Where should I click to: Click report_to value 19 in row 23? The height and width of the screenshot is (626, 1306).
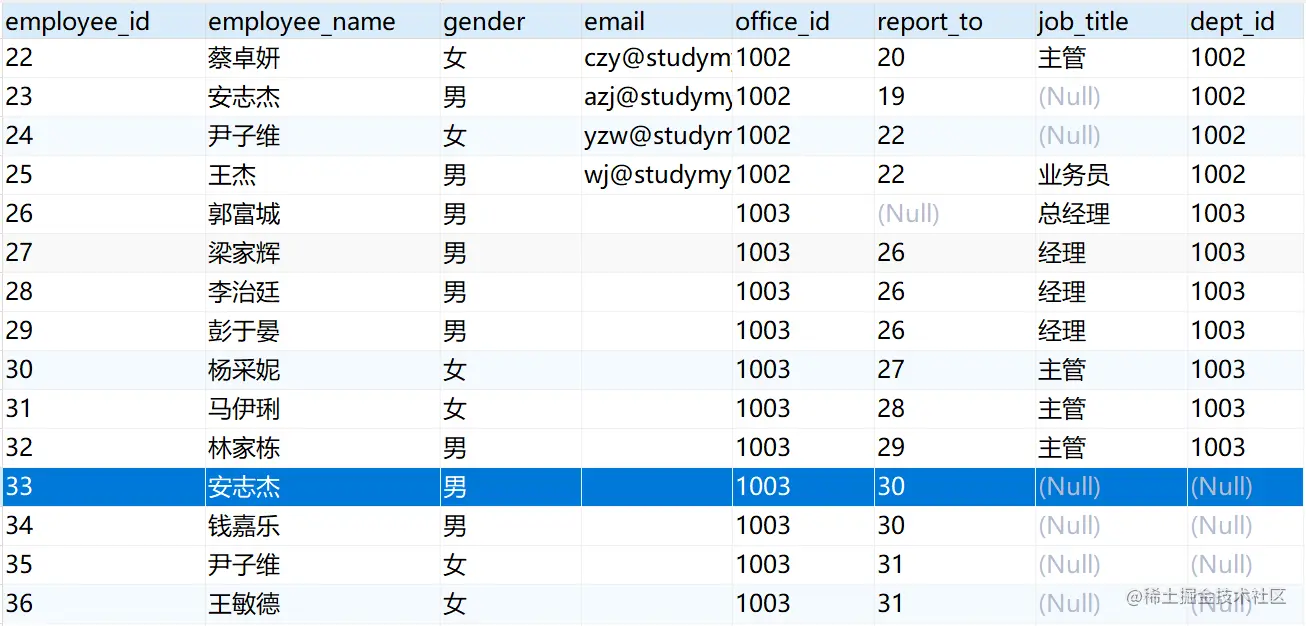point(955,97)
